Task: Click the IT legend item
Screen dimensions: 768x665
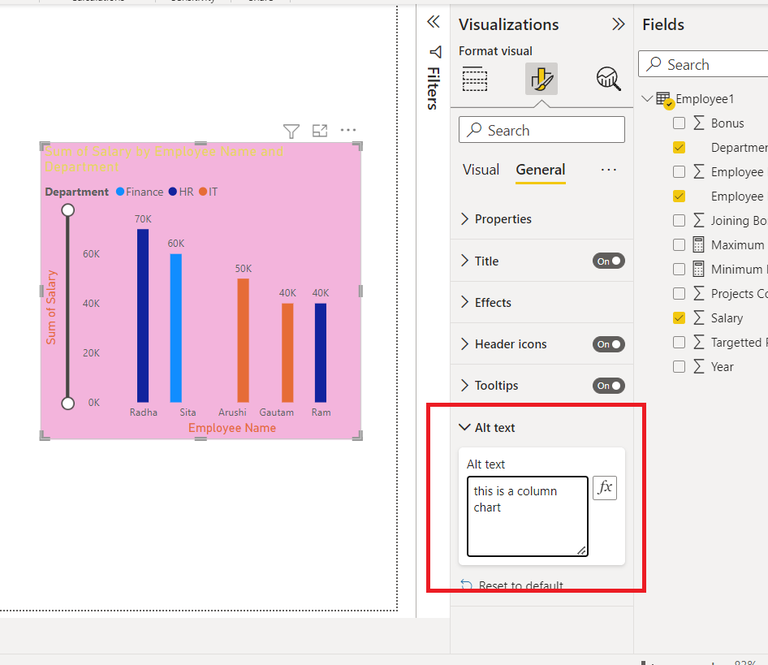Action: 208,191
